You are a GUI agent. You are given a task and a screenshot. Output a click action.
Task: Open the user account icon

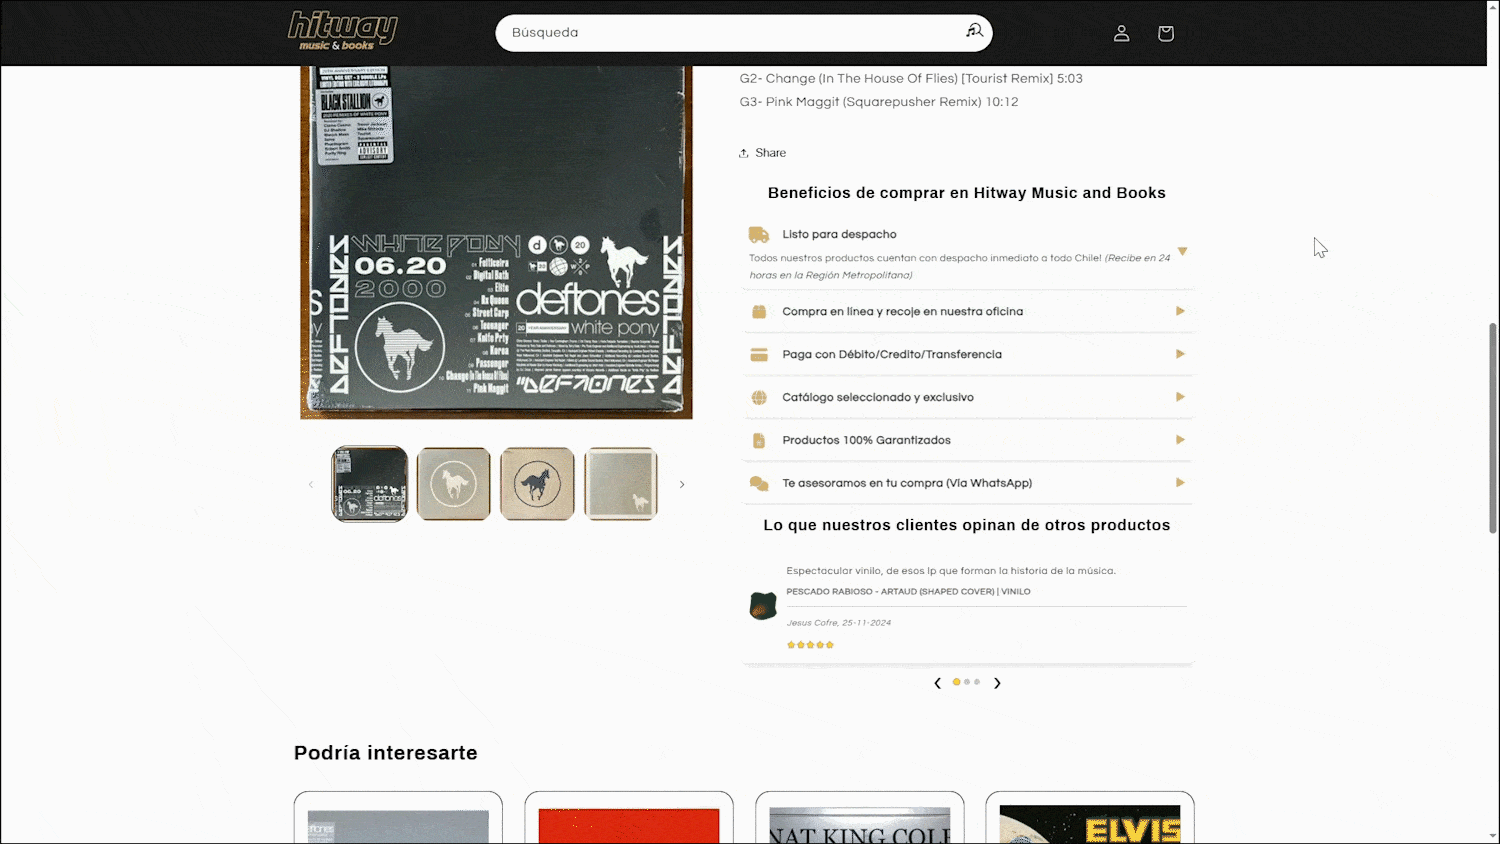1121,33
